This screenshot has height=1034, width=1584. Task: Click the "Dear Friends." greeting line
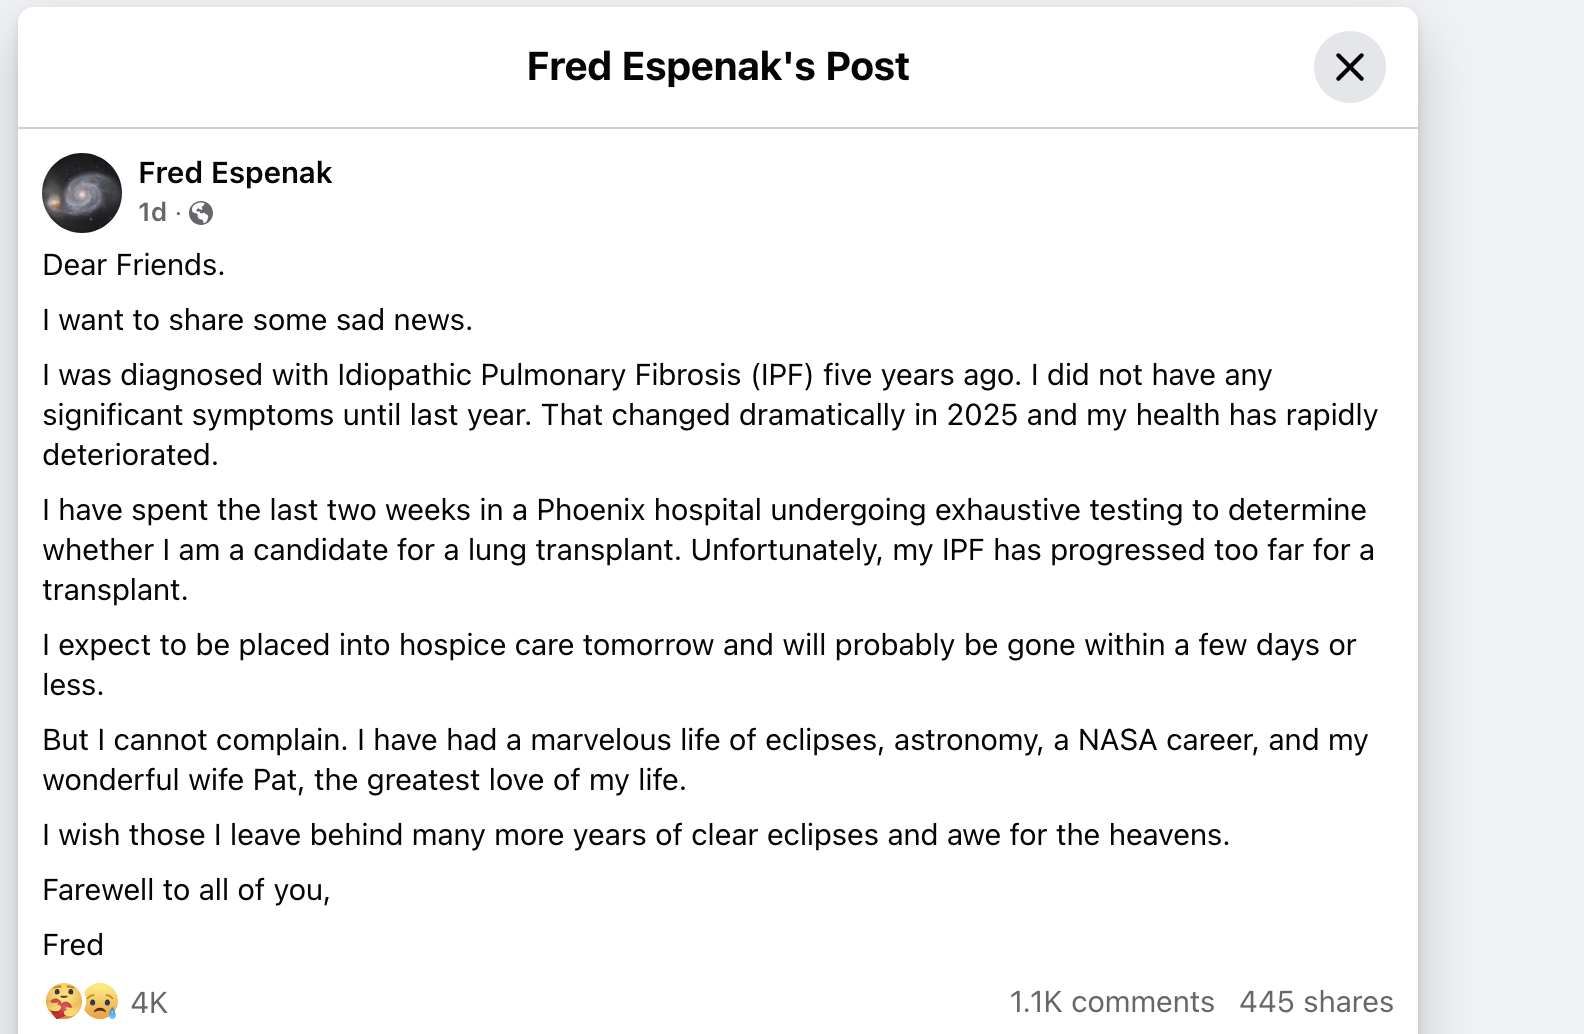[x=134, y=265]
